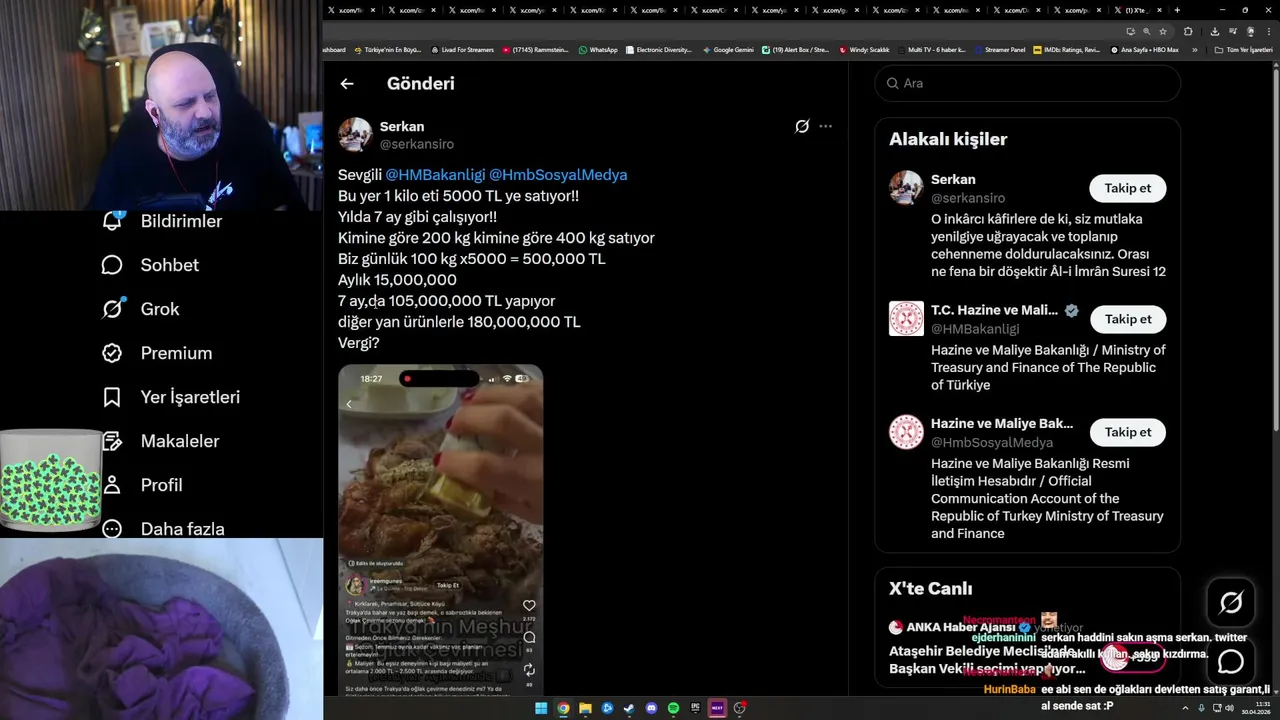The width and height of the screenshot is (1280, 720).
Task: Open Epic Games launcher from taskbar
Action: click(x=695, y=708)
